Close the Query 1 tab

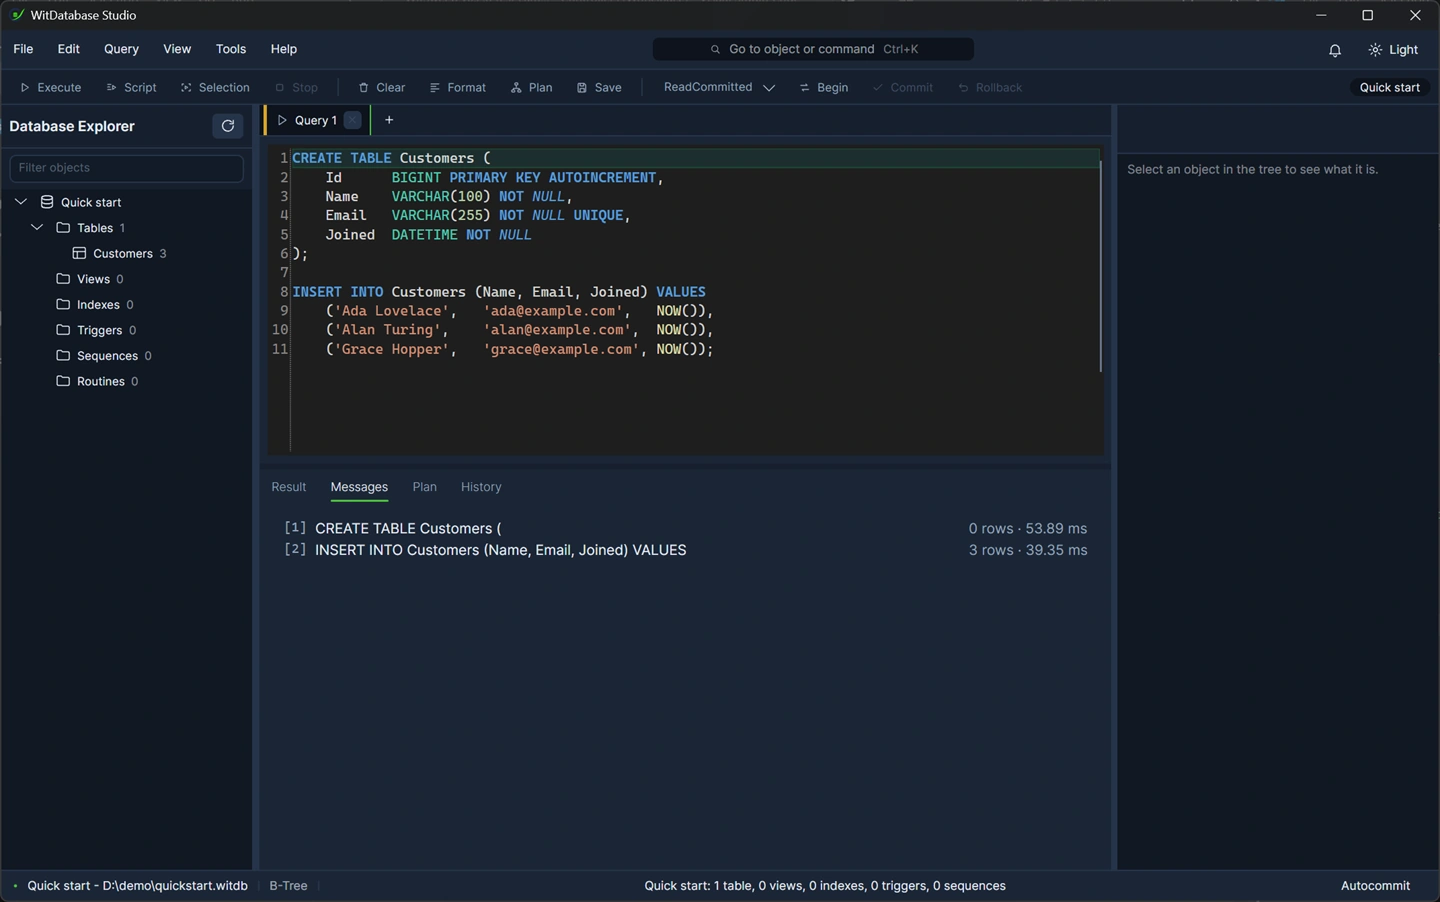click(x=353, y=120)
